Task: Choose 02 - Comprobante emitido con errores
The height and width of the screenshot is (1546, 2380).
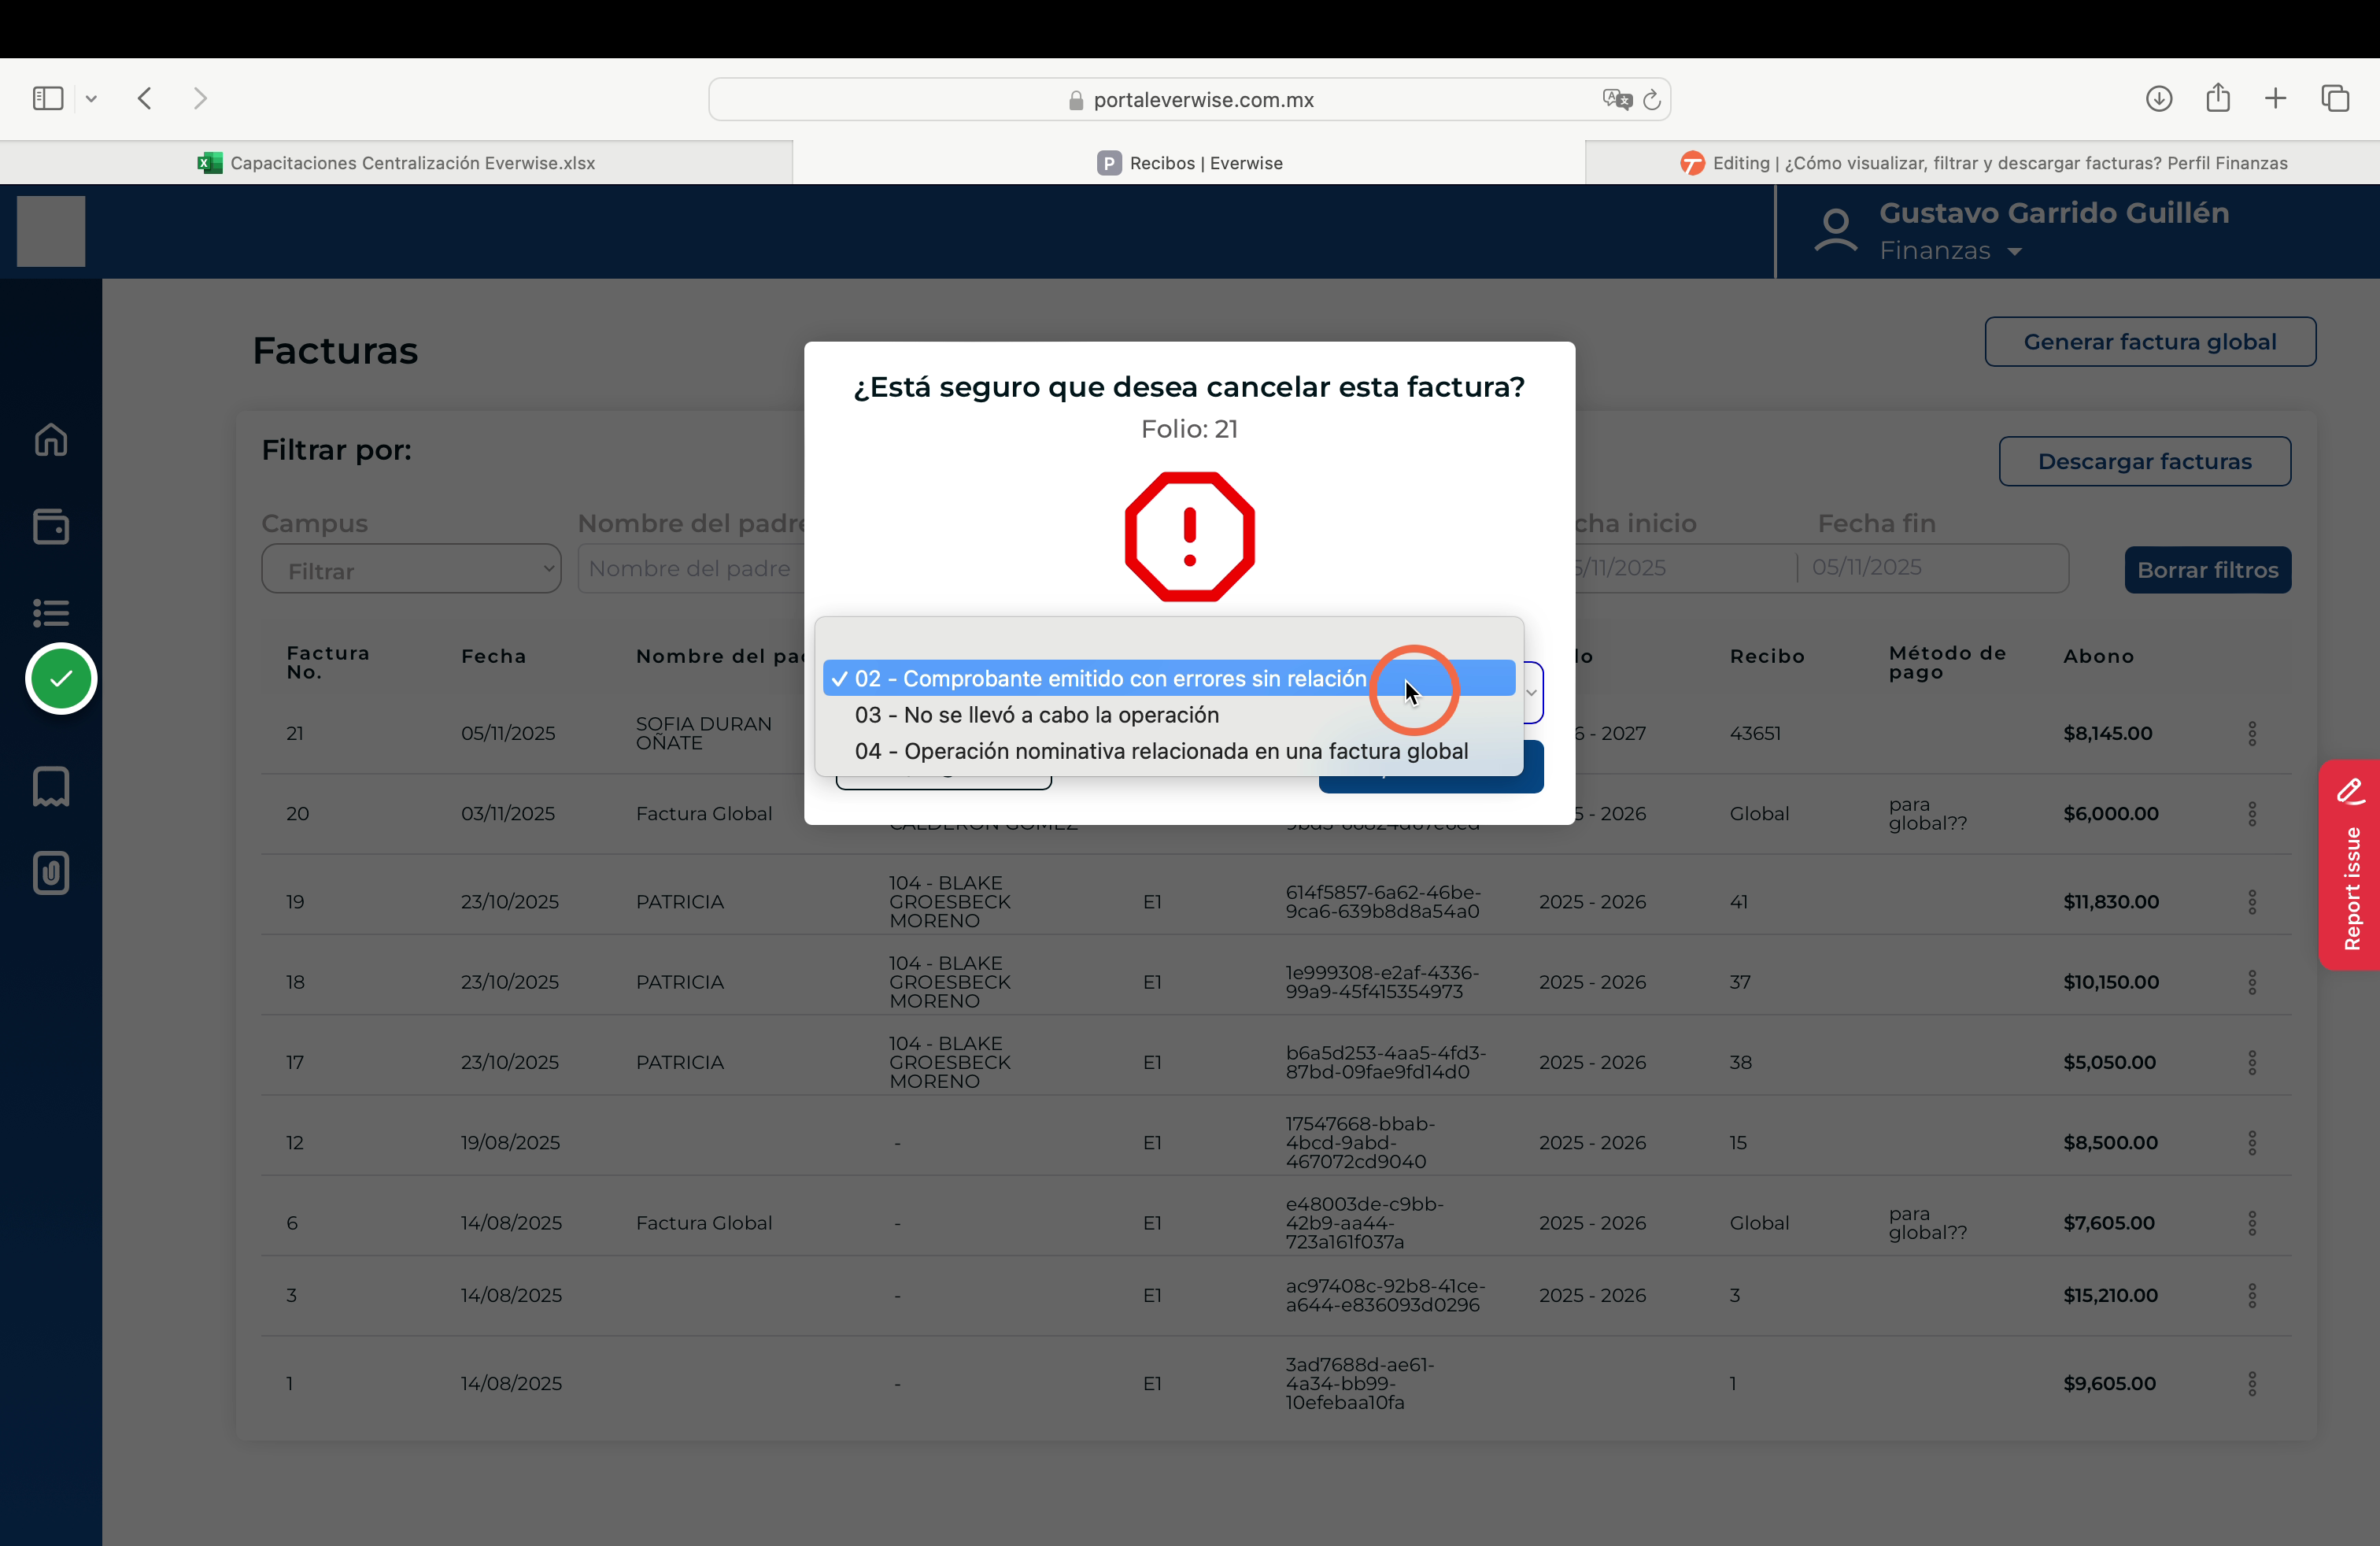Action: [x=1168, y=679]
